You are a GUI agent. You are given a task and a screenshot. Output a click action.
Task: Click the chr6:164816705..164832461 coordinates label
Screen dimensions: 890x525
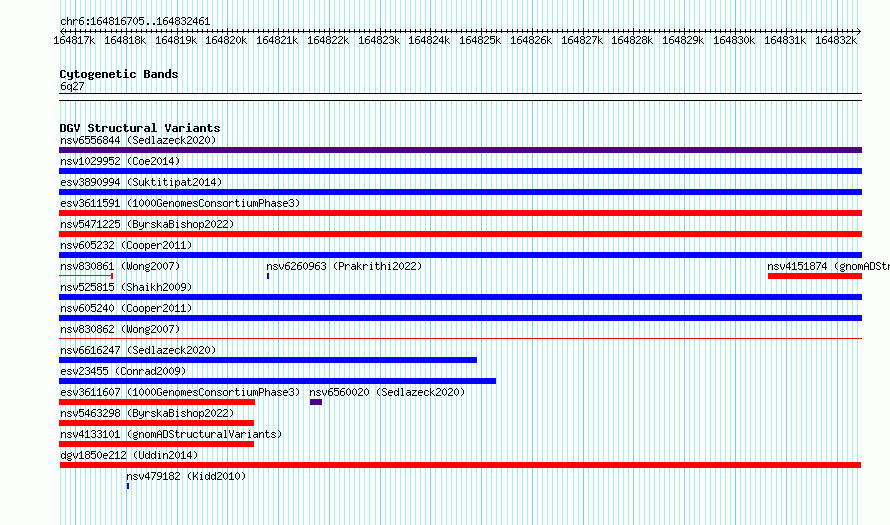pyautogui.click(x=135, y=21)
